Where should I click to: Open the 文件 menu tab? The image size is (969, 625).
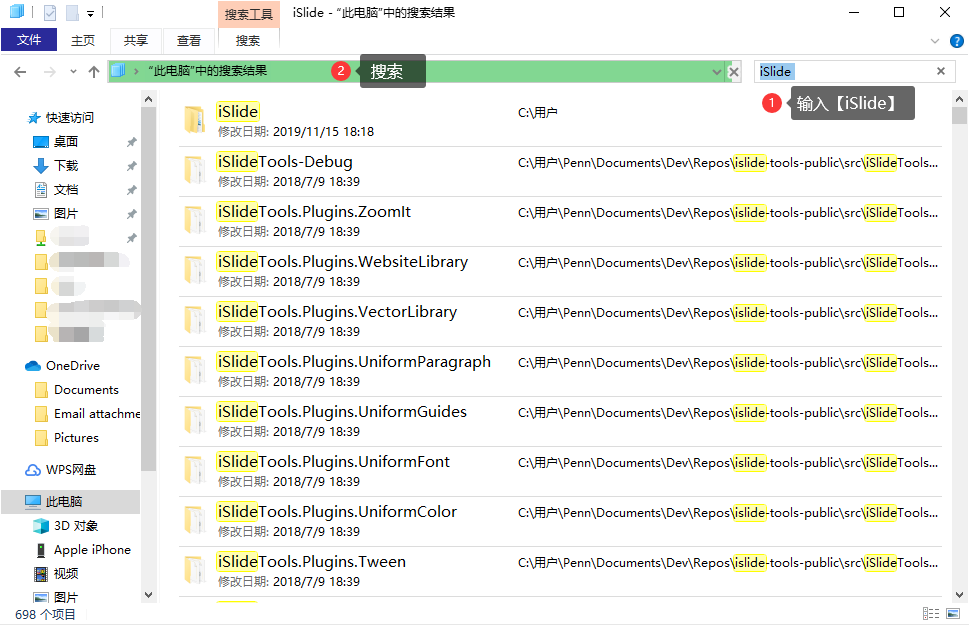coord(29,40)
